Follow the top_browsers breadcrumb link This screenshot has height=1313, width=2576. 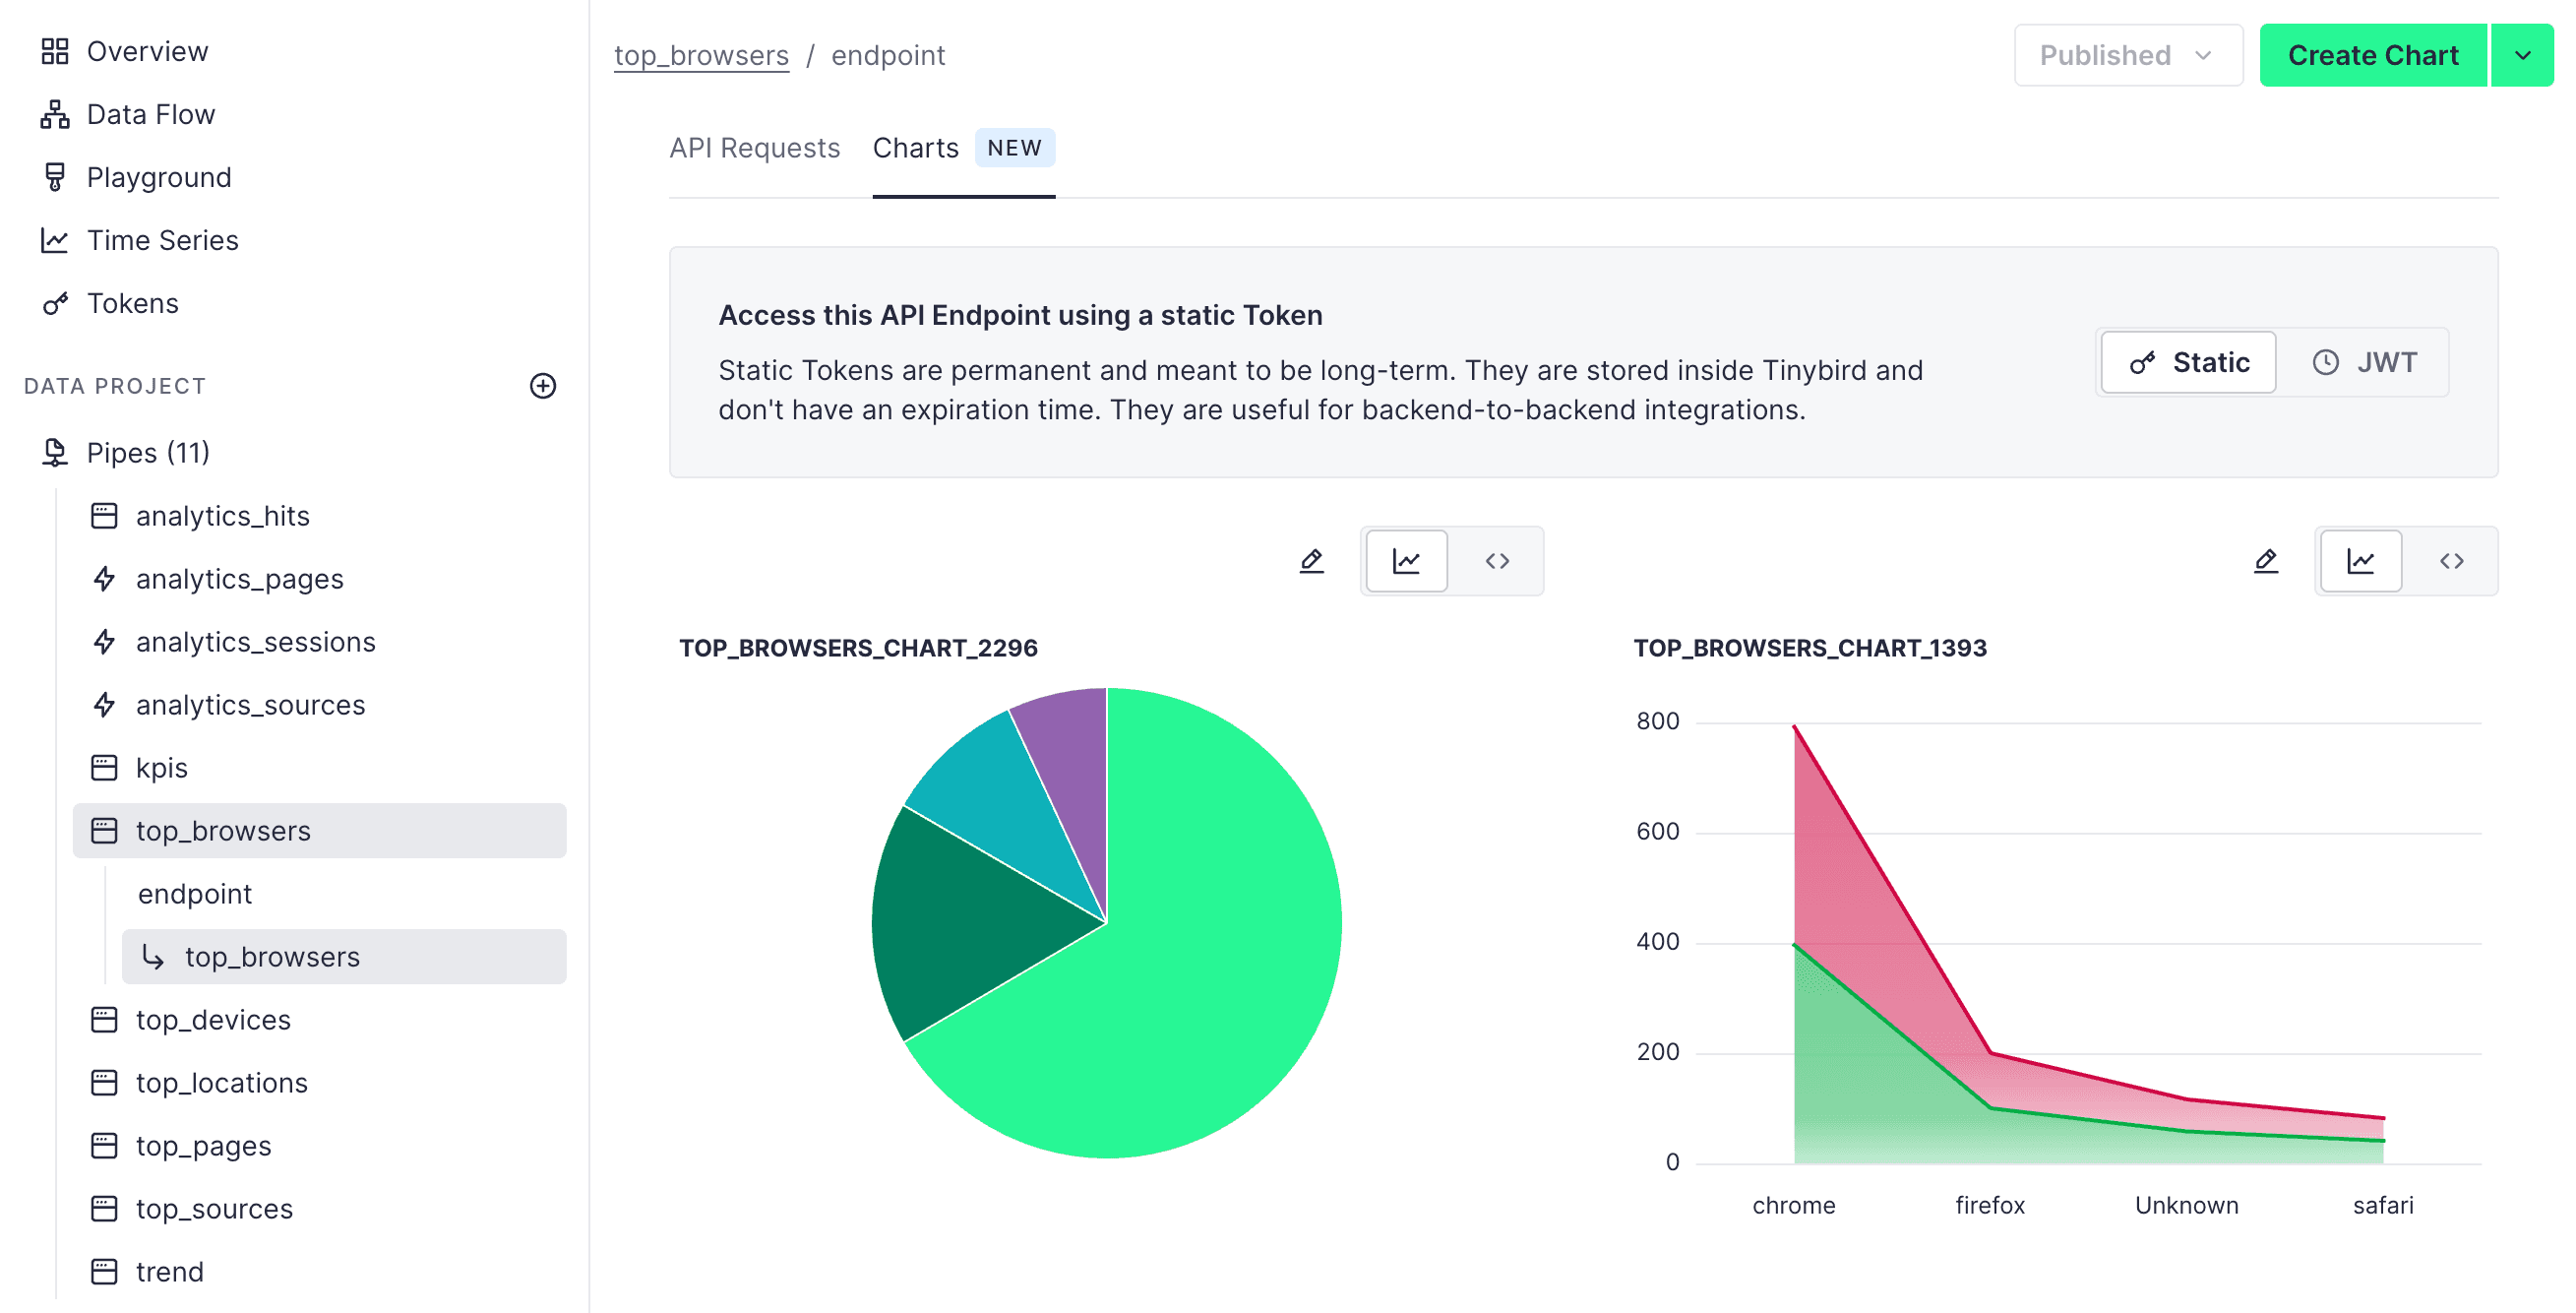point(701,55)
